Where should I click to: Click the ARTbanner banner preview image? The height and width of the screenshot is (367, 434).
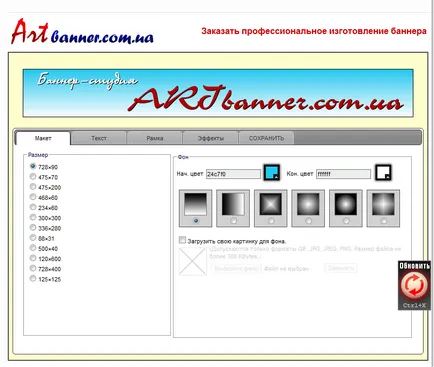218,93
